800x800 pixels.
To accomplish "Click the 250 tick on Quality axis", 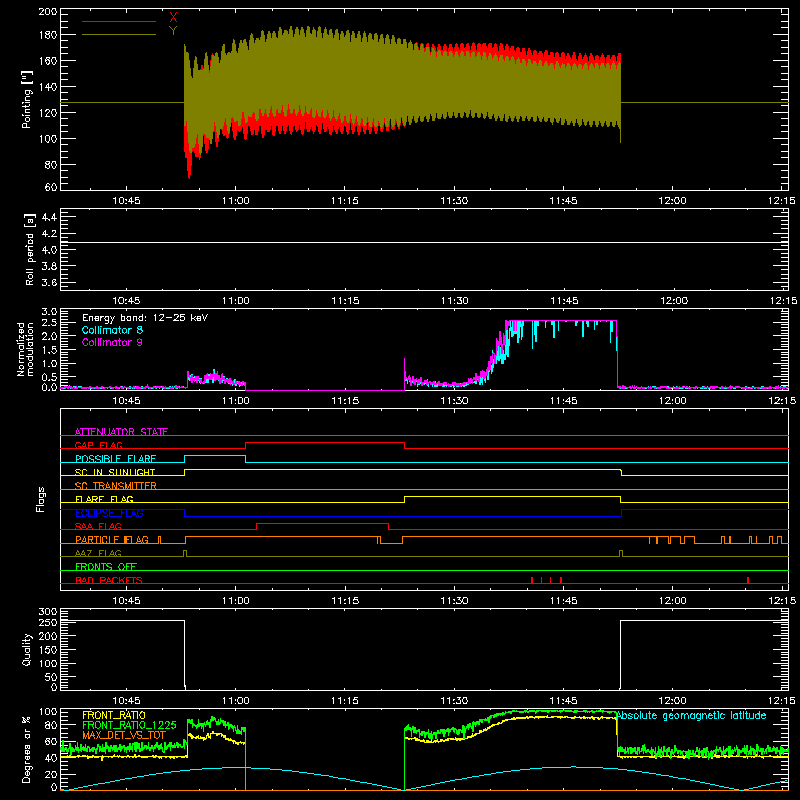I will pyautogui.click(x=48, y=622).
